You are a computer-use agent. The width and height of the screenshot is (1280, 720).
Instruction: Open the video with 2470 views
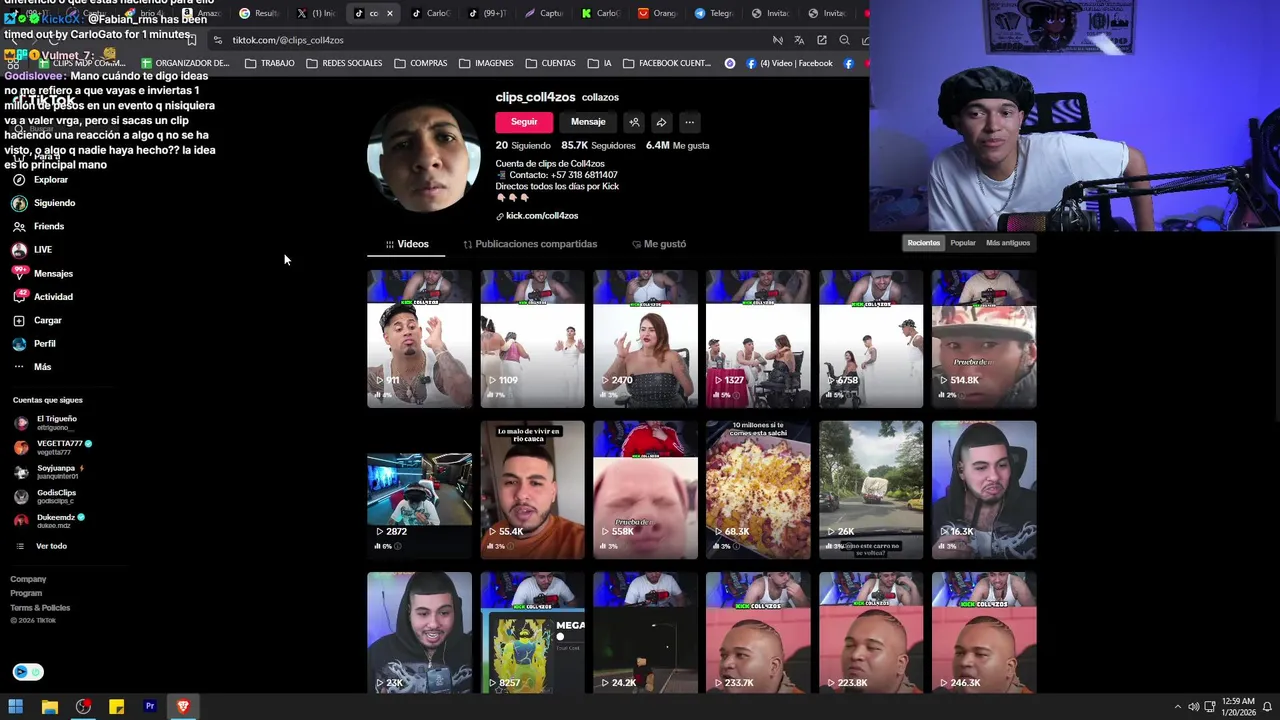click(x=645, y=339)
